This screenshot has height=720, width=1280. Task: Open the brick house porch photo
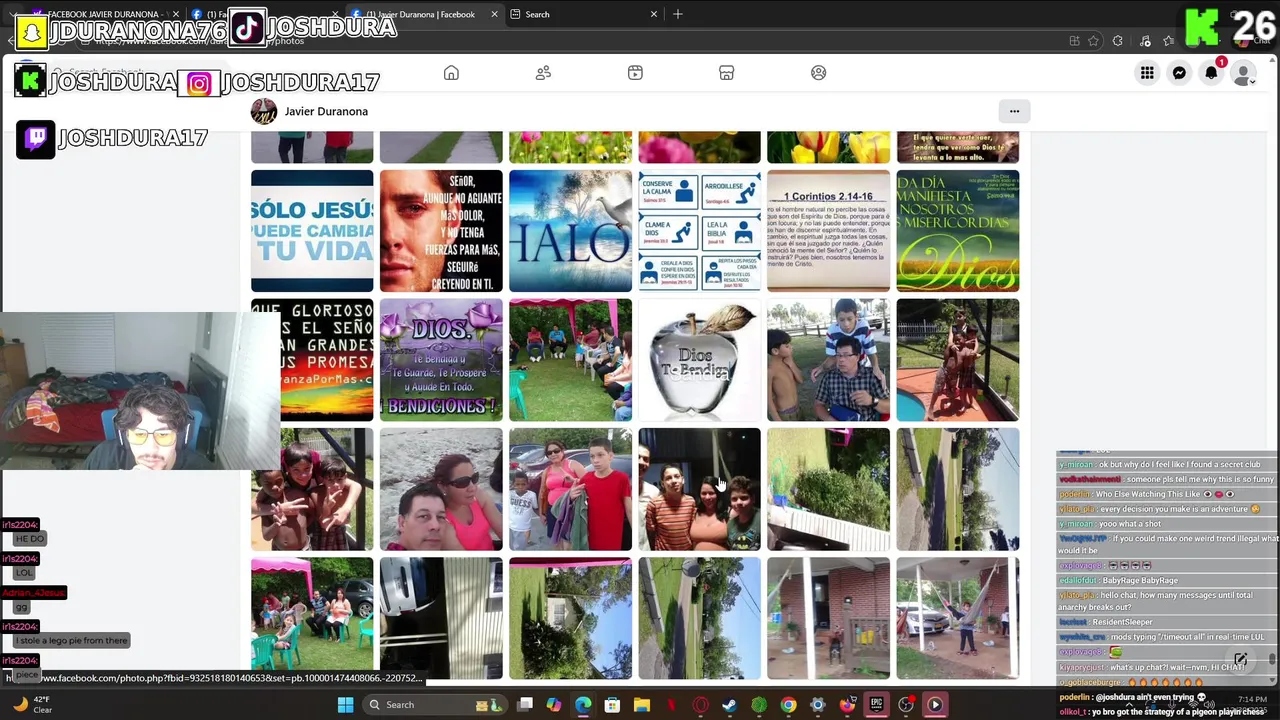coord(828,618)
